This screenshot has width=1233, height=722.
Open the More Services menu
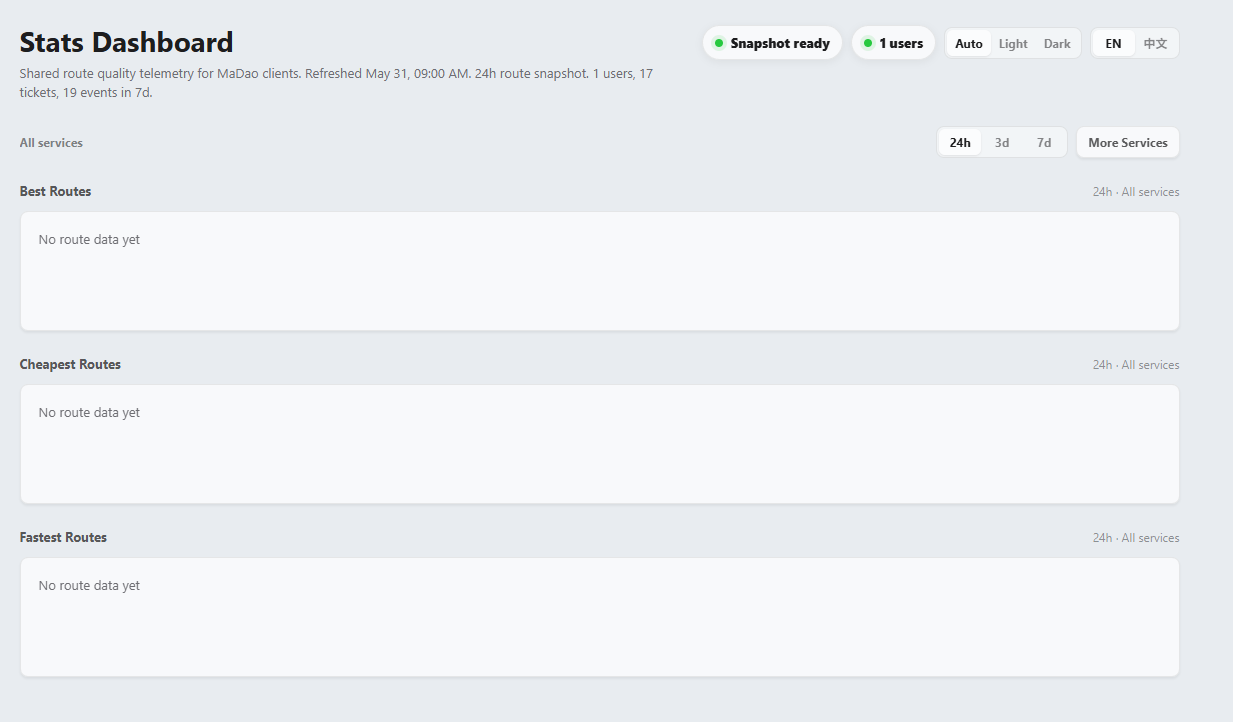click(1128, 142)
